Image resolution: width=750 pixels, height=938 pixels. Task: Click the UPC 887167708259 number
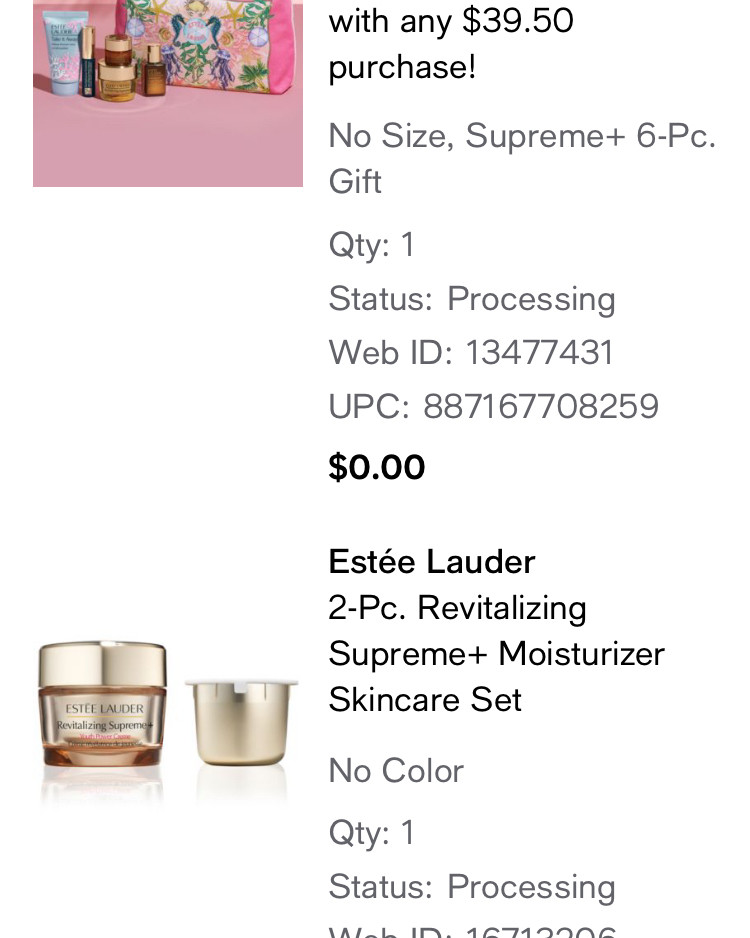[541, 407]
